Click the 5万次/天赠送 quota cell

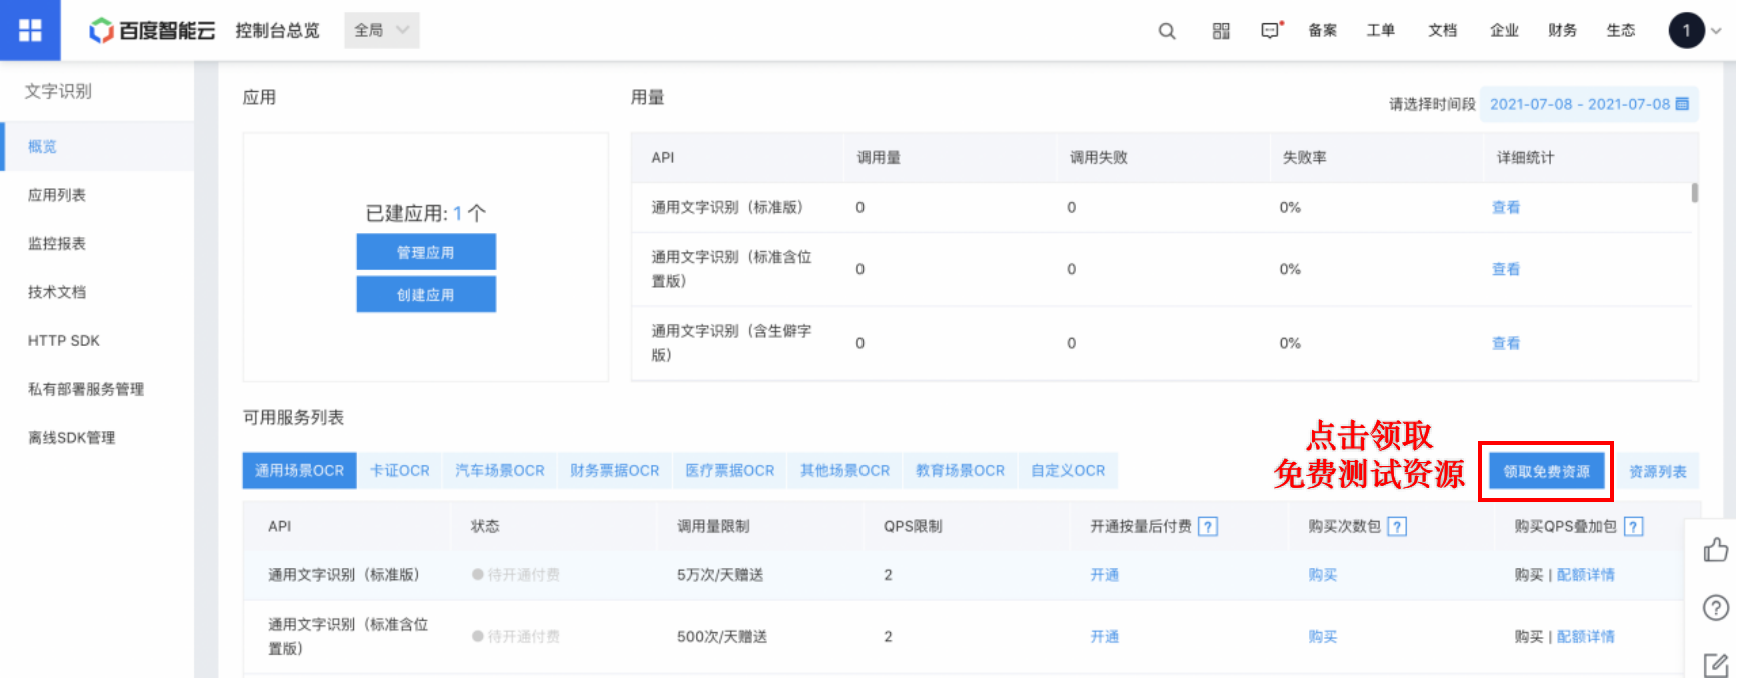720,575
